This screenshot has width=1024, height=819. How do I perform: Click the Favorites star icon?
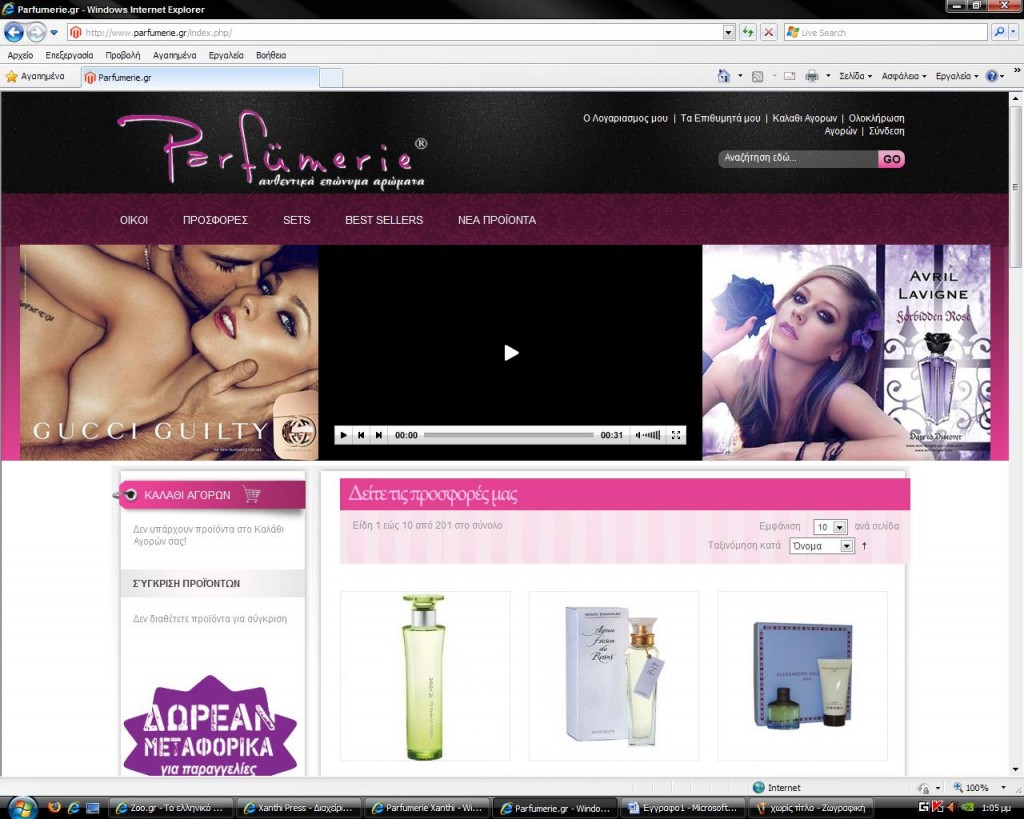coord(12,76)
